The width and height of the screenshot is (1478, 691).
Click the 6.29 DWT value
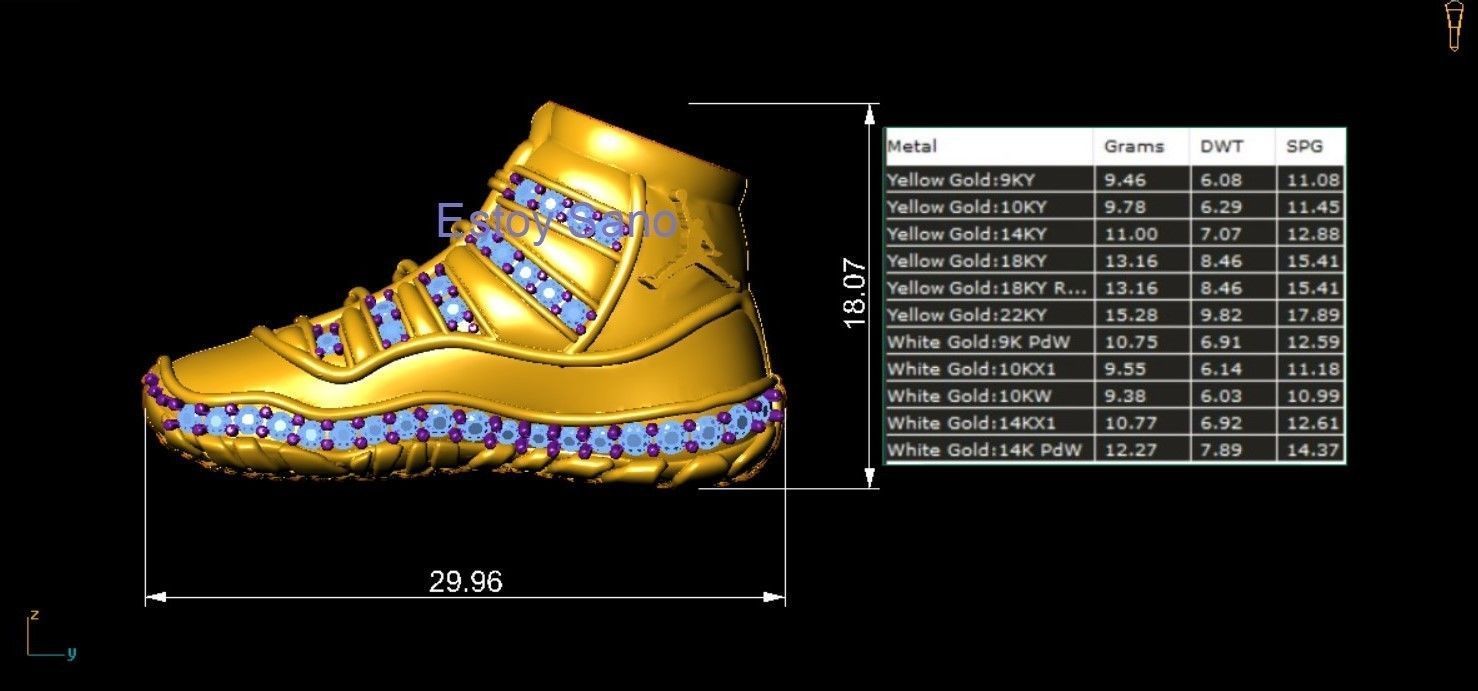(1220, 207)
